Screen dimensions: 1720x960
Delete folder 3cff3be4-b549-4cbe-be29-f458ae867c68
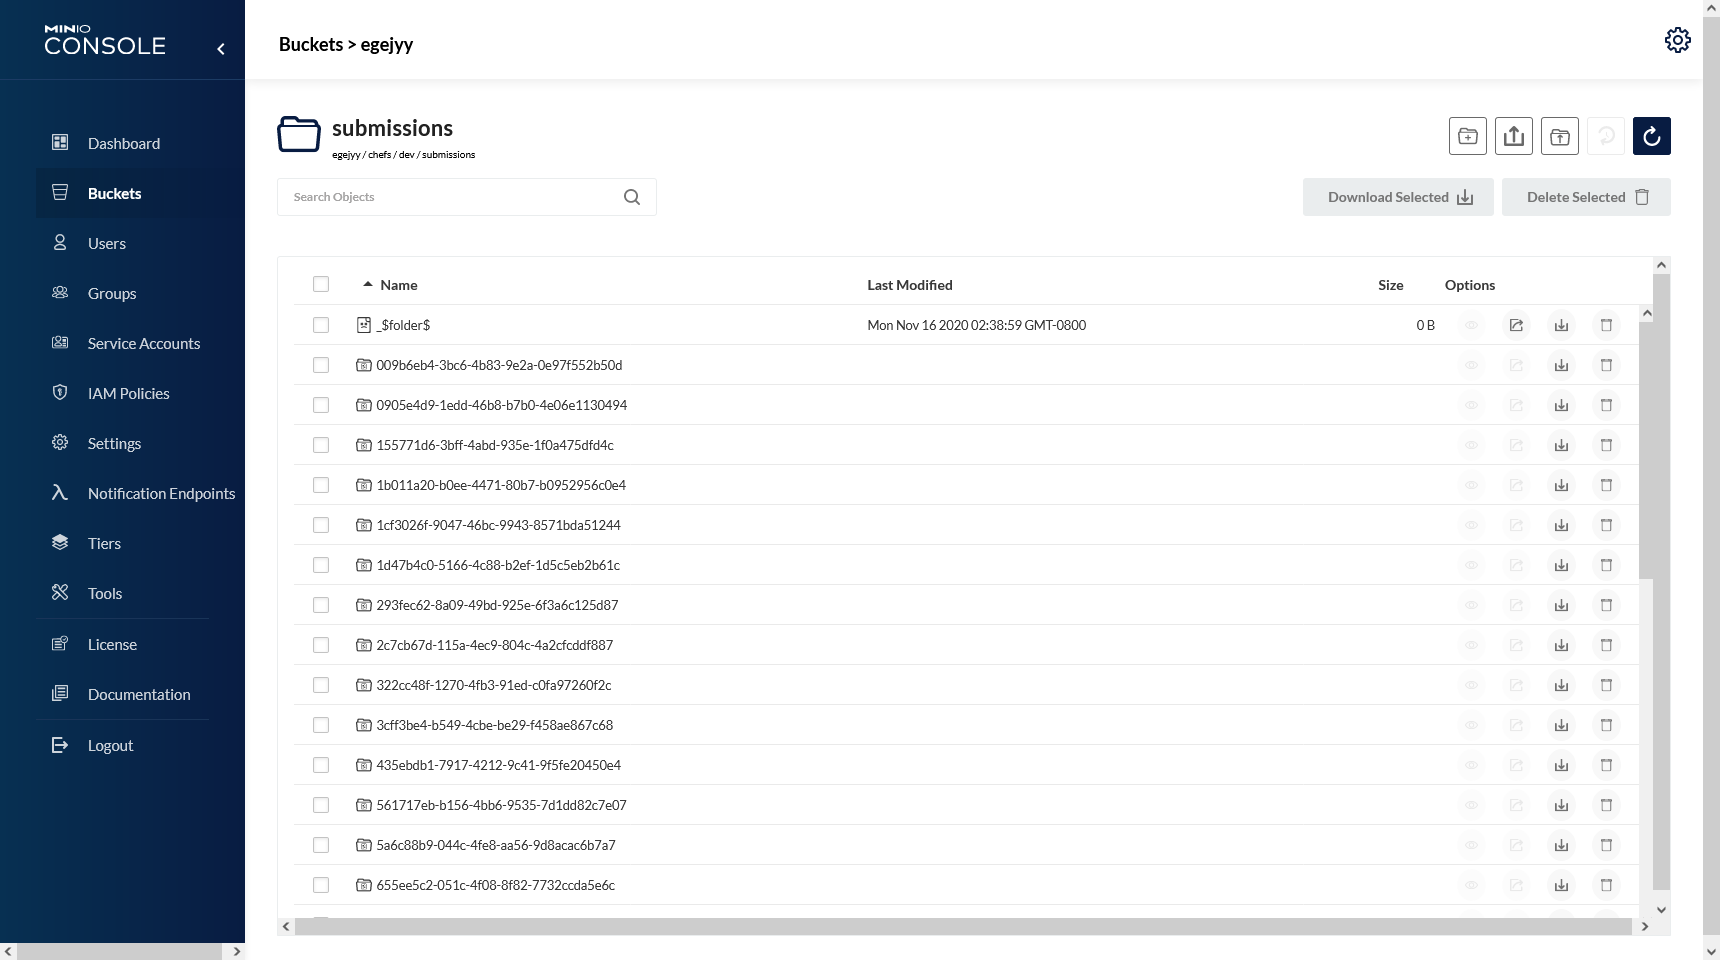pyautogui.click(x=1606, y=725)
